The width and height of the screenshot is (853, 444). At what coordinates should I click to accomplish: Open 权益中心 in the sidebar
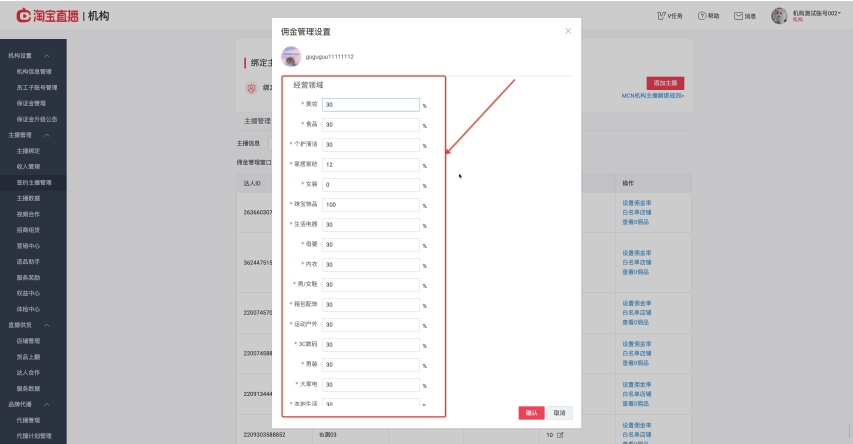click(28, 293)
